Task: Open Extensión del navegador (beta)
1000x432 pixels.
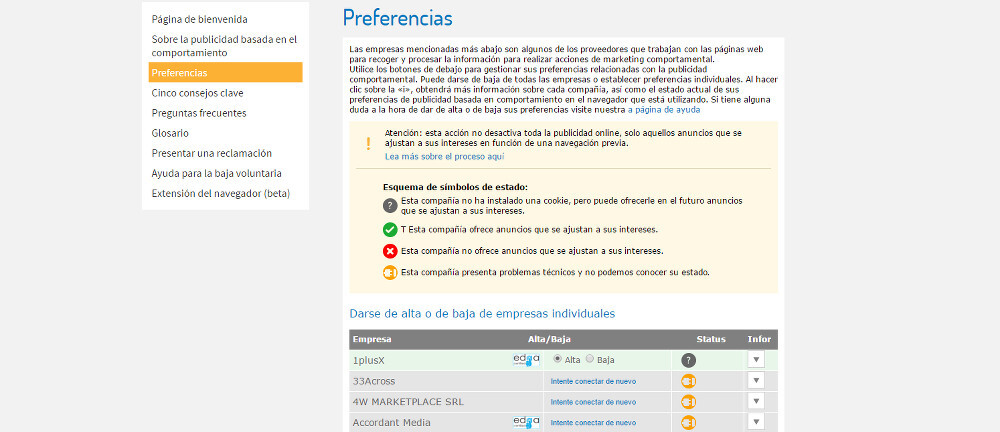Action: [221, 194]
